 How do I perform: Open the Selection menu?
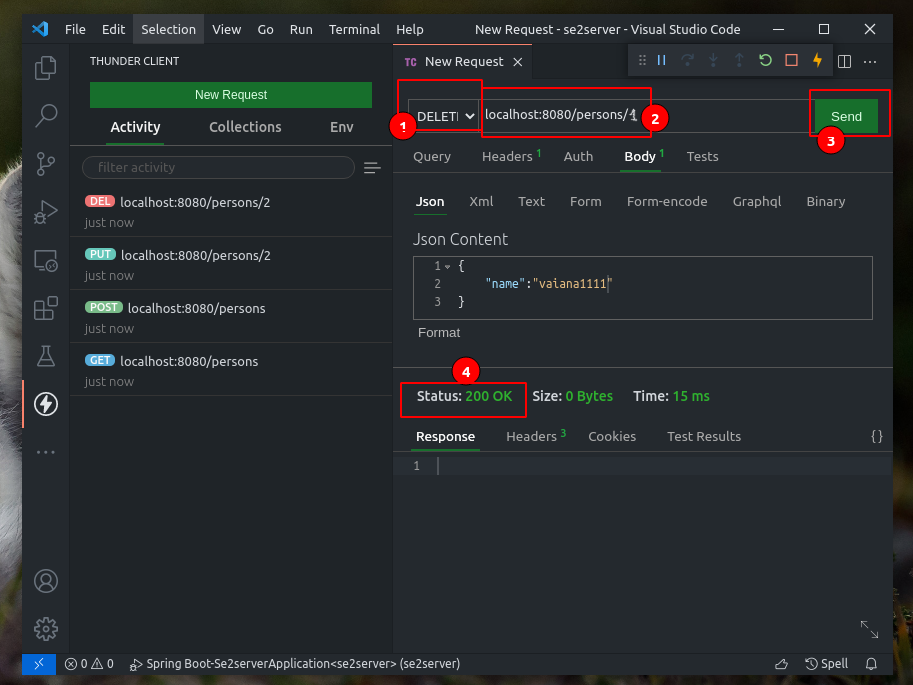168,29
